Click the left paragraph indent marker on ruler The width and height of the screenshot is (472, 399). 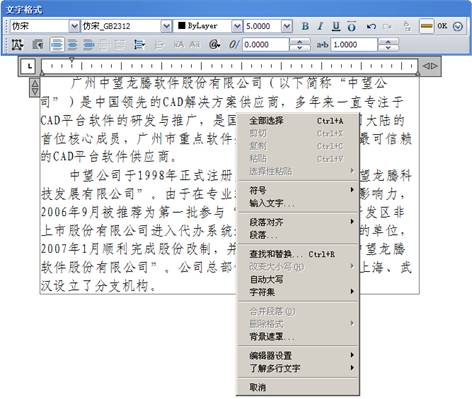(42, 73)
